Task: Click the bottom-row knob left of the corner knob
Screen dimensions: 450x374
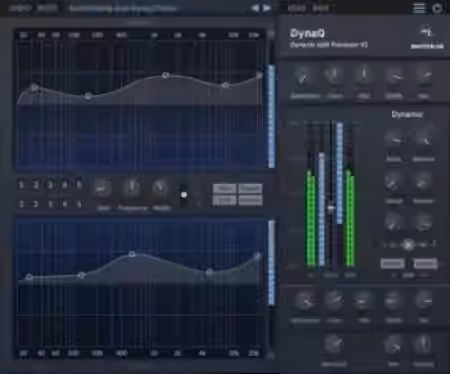Action: [x=394, y=345]
